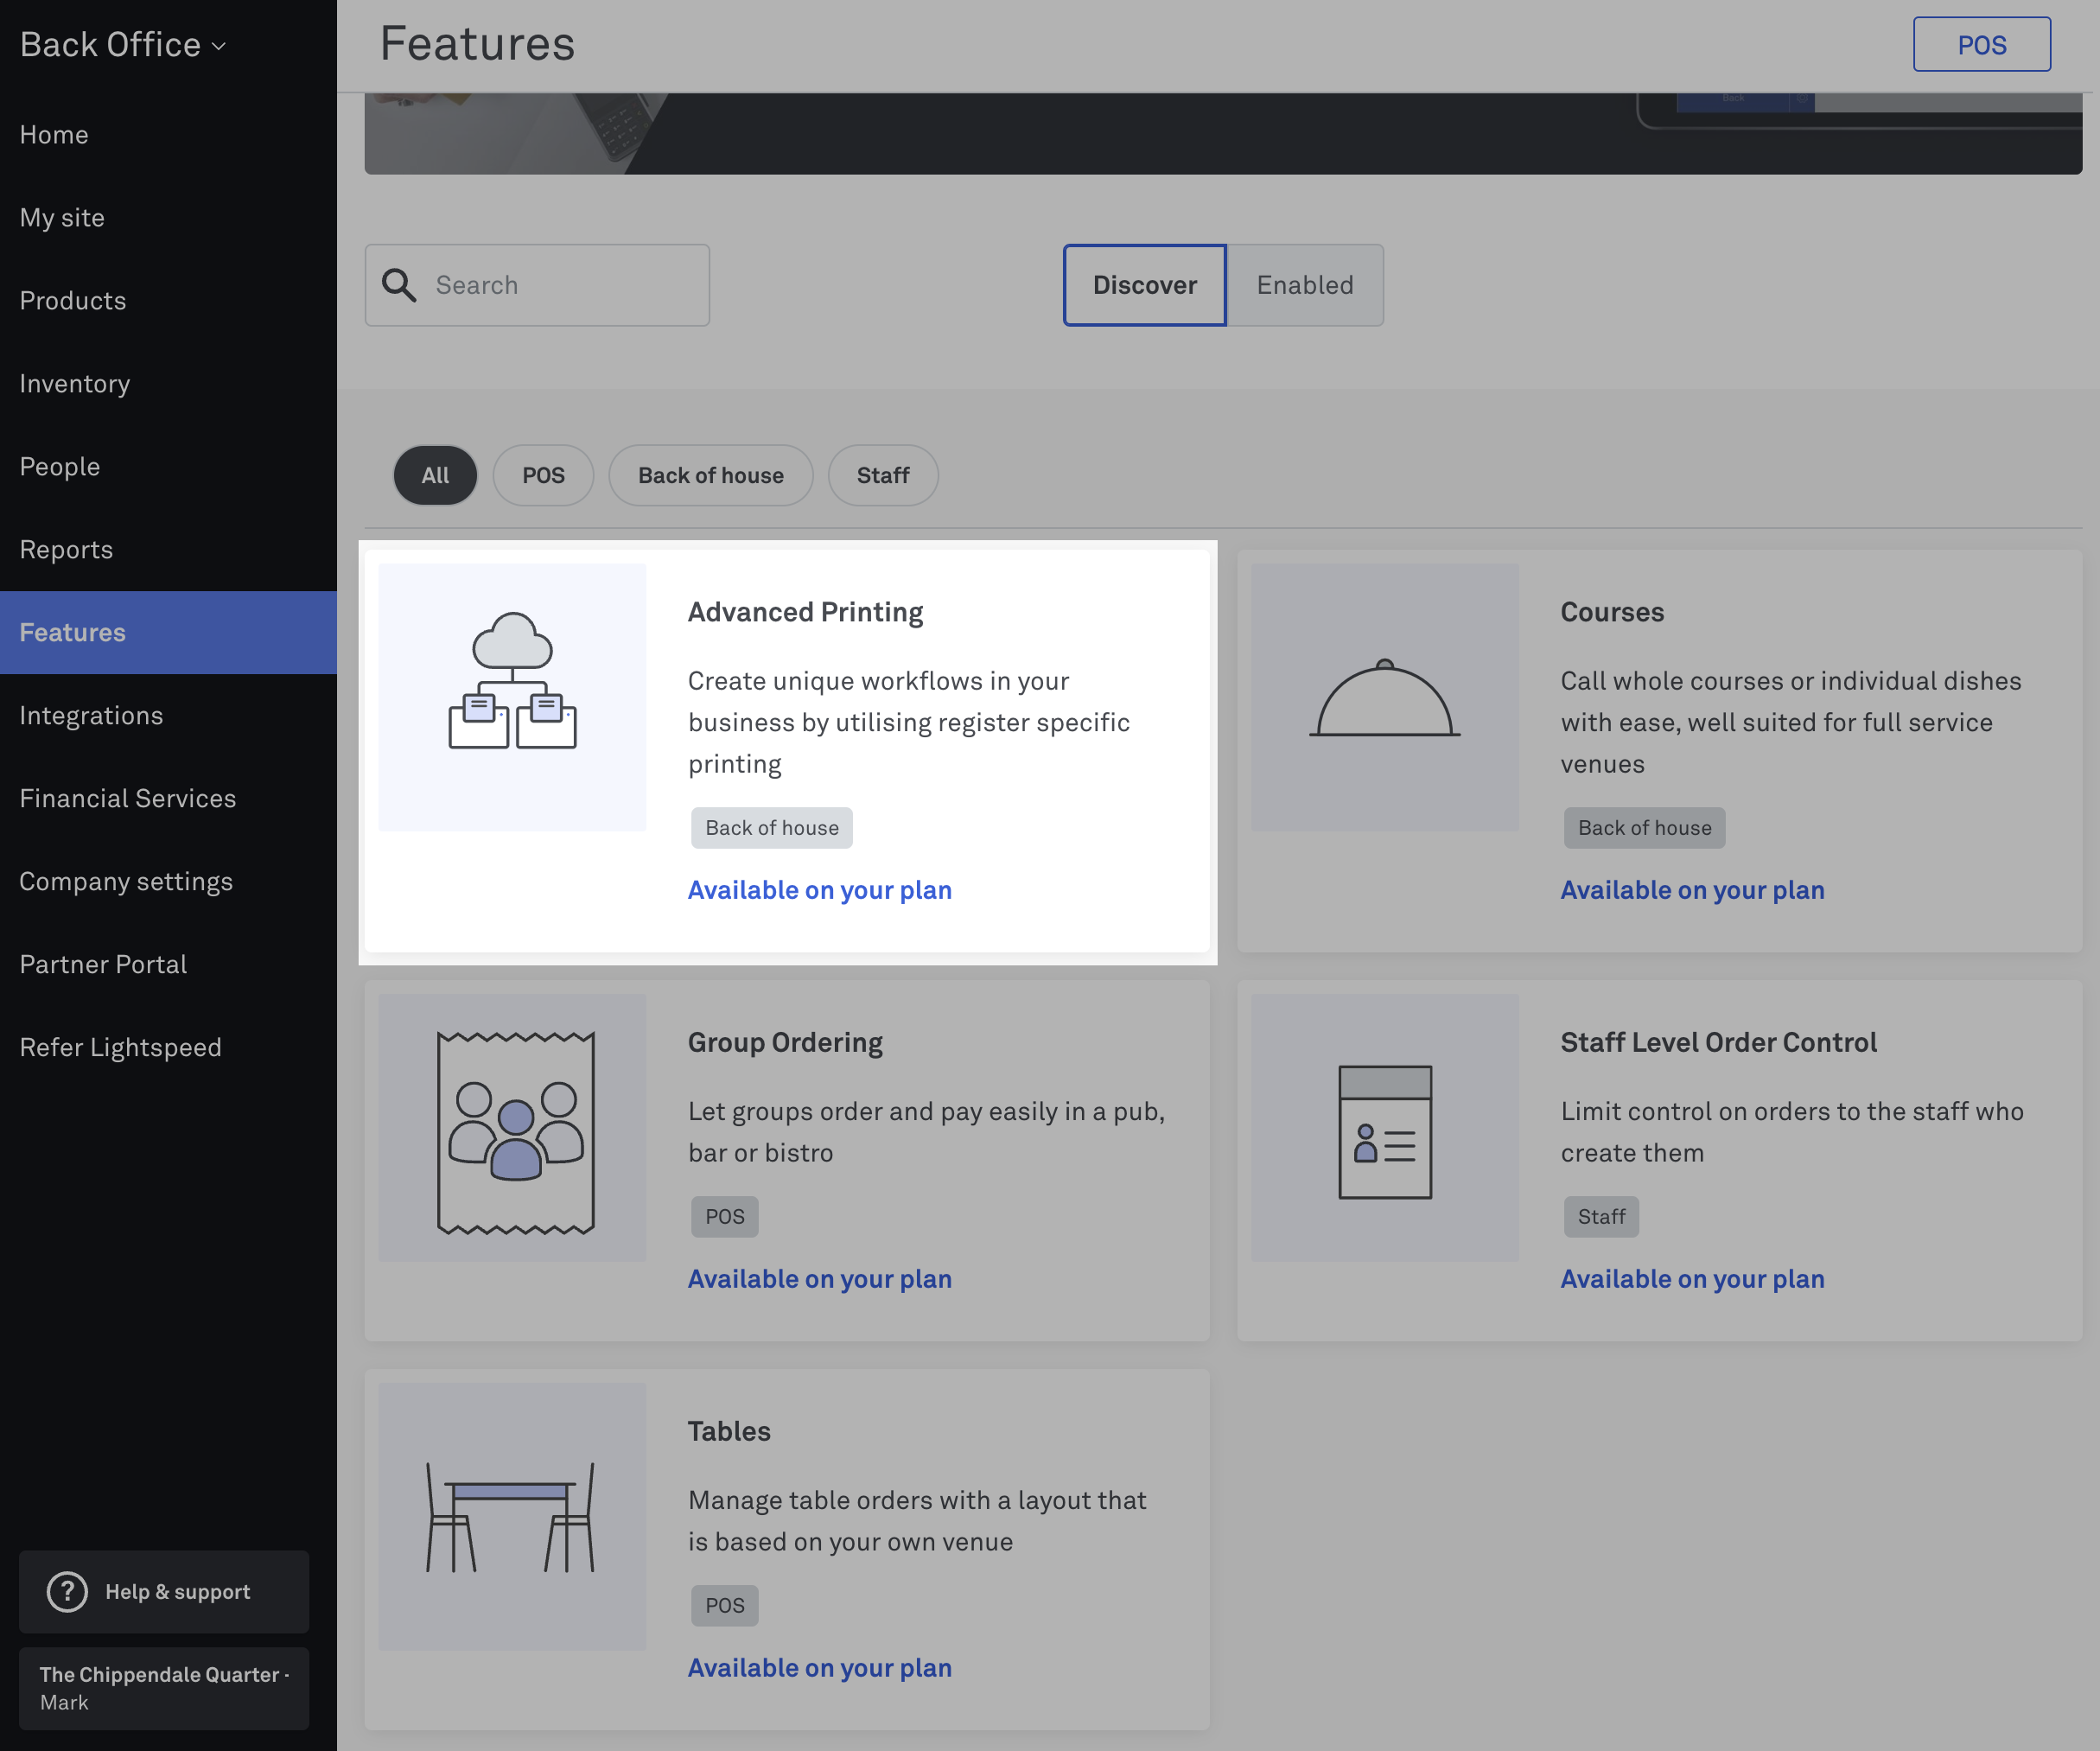Open The Chippendale Quarter account switcher
The width and height of the screenshot is (2100, 1751).
(x=164, y=1688)
